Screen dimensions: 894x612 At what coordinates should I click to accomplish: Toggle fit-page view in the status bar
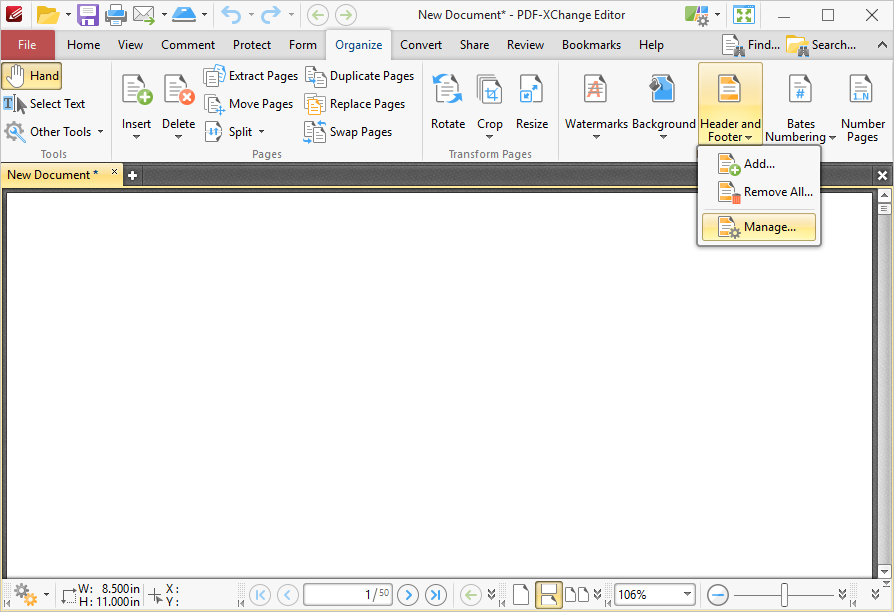(549, 594)
